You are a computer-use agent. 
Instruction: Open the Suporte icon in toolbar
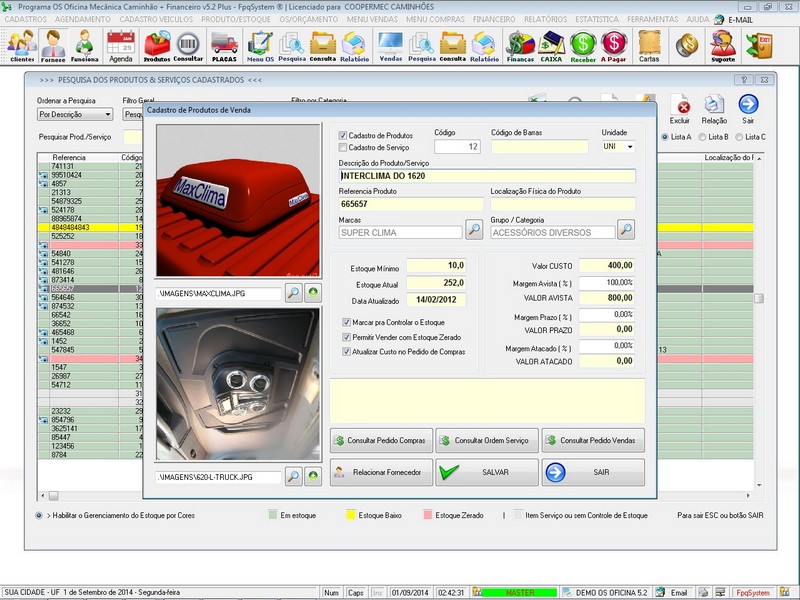[x=722, y=45]
